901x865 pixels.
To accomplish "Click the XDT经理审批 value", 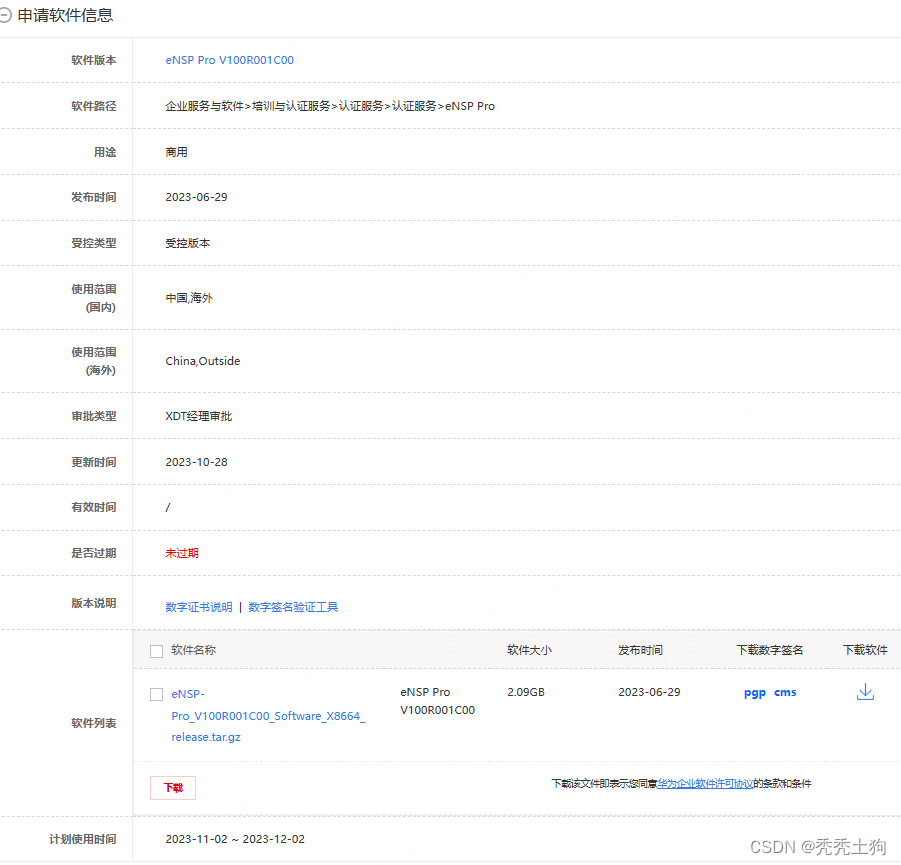I will tap(199, 417).
